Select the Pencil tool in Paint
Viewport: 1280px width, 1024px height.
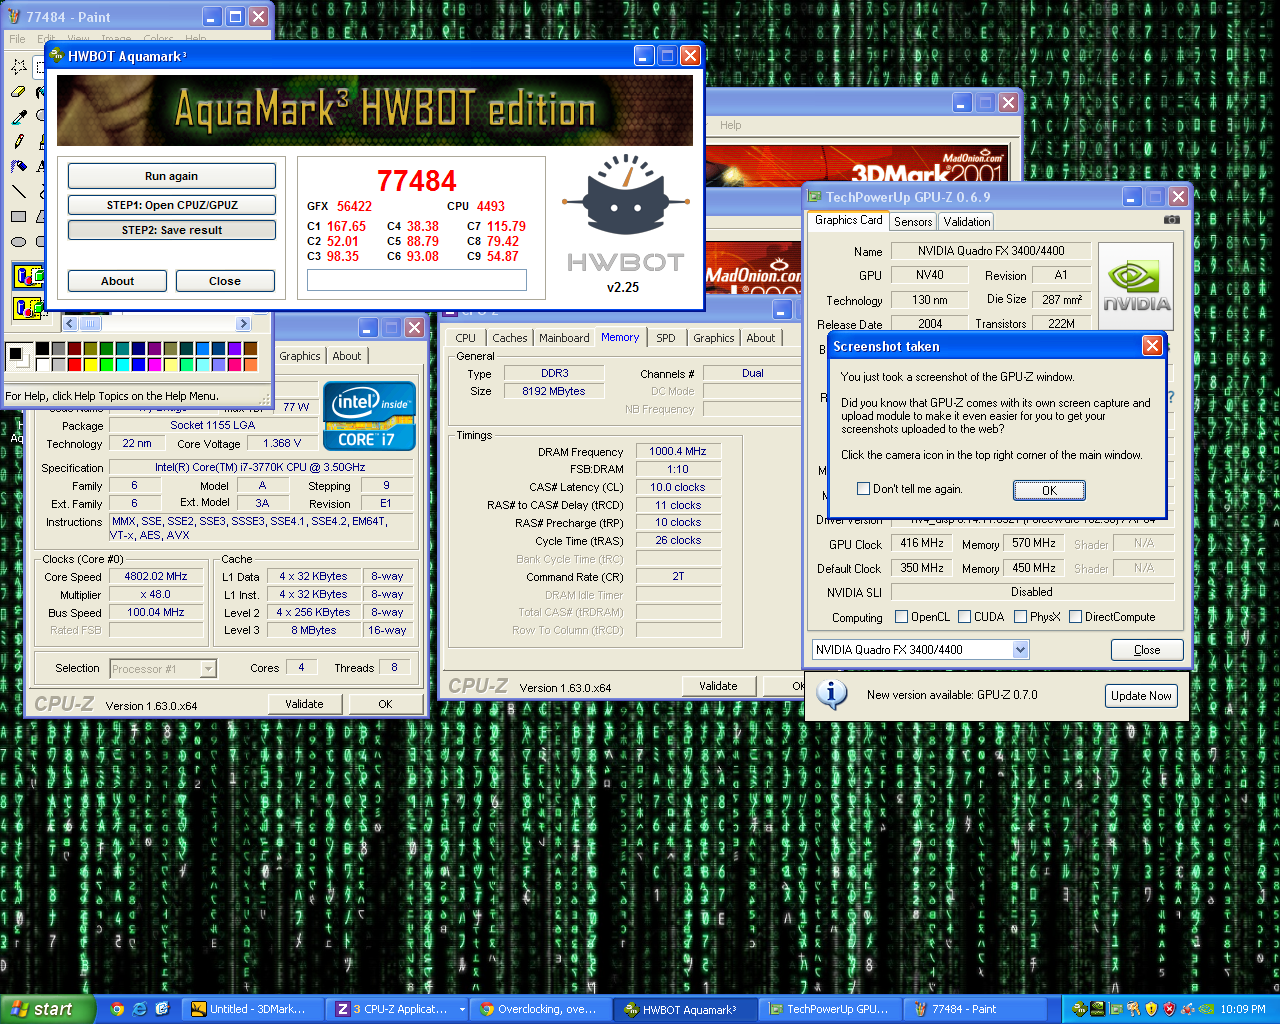click(x=19, y=141)
